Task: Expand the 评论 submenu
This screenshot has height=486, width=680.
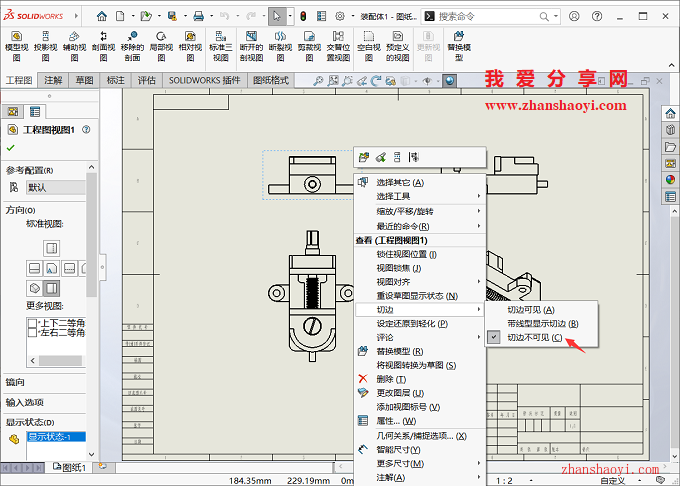Action: (420, 337)
